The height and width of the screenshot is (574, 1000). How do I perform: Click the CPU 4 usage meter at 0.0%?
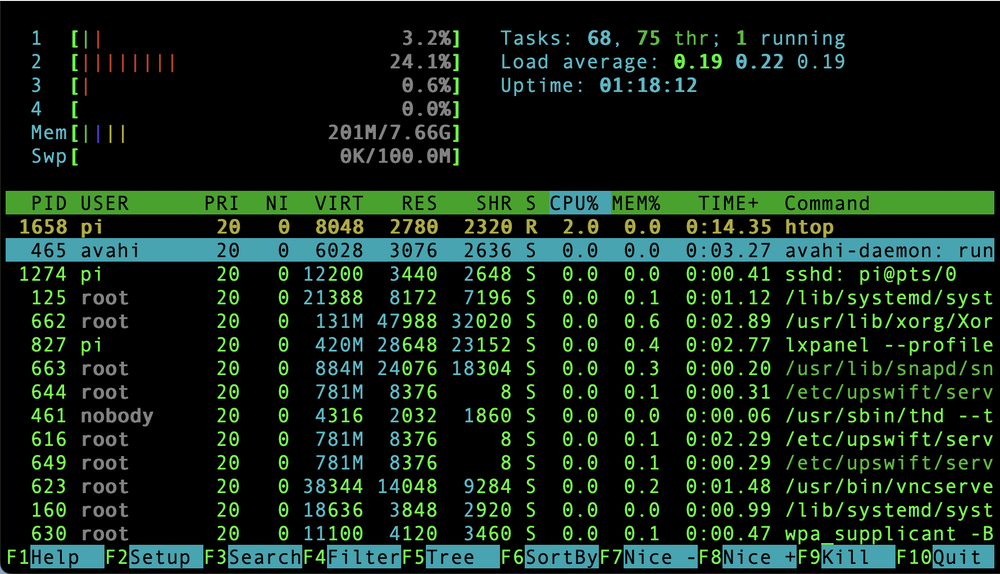246,109
